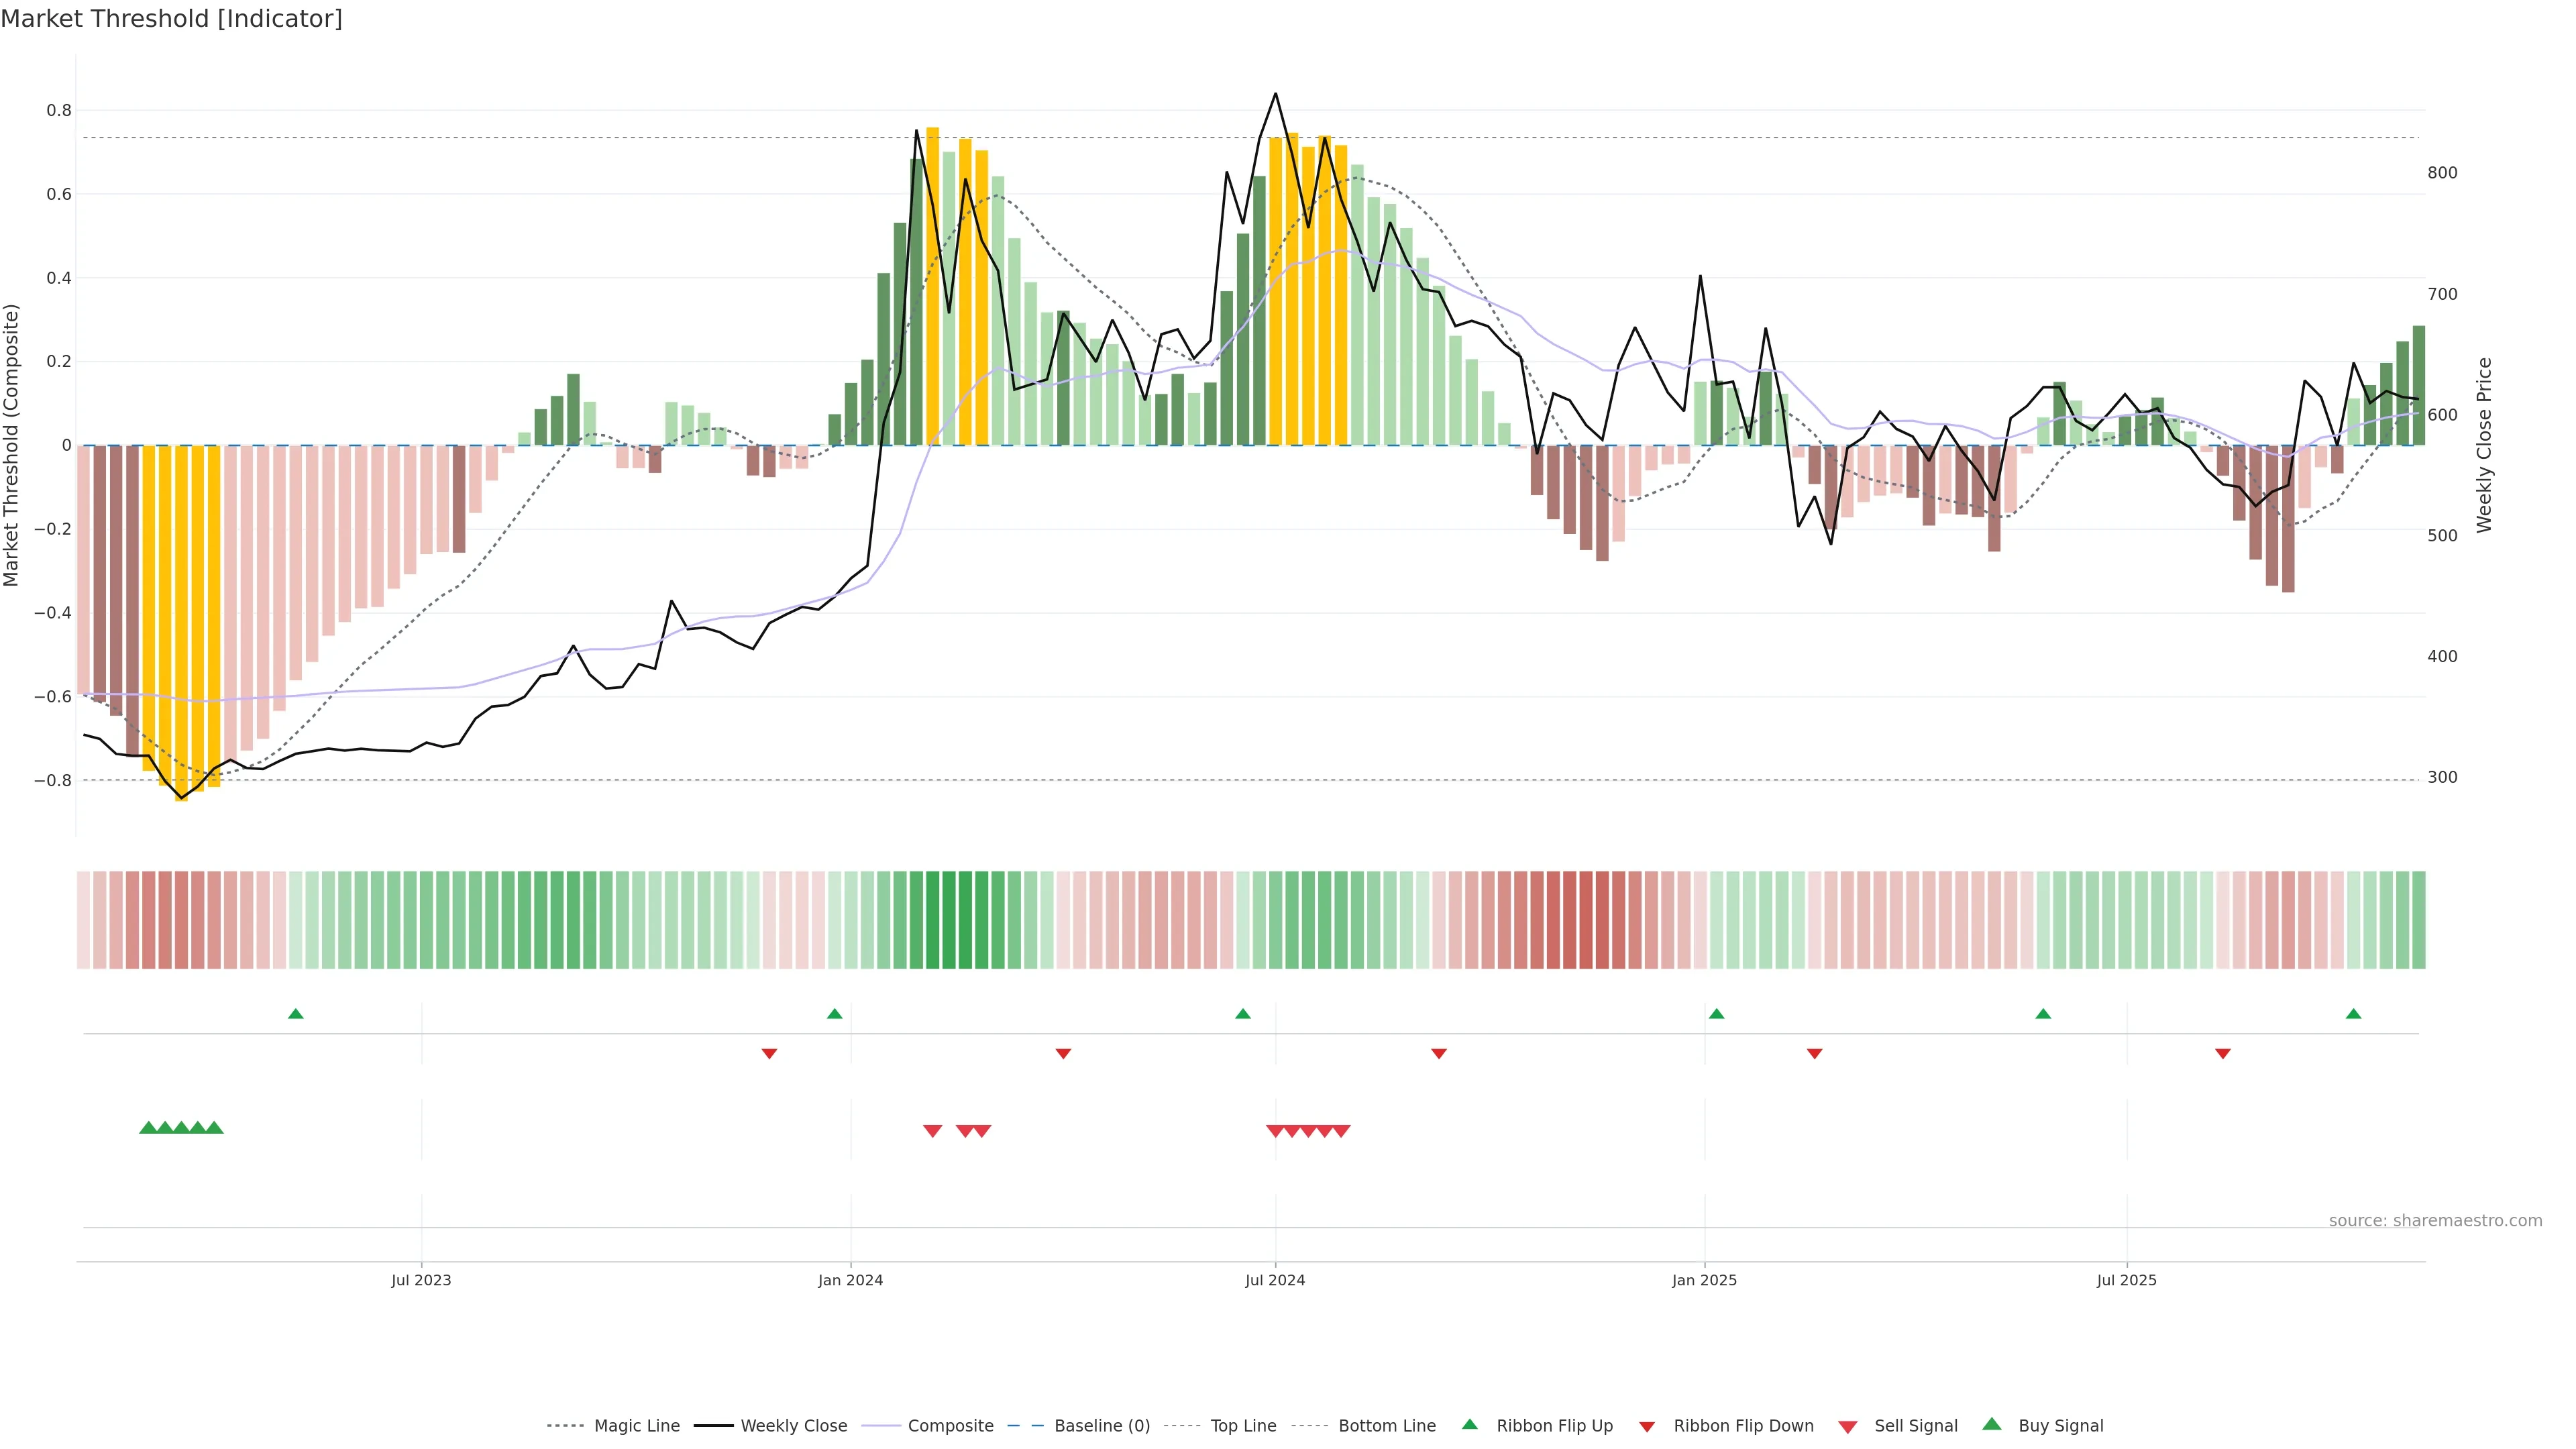Click the Sell Signal legend triangle icon
Viewport: 2576px width, 1449px height.
(x=1848, y=1426)
